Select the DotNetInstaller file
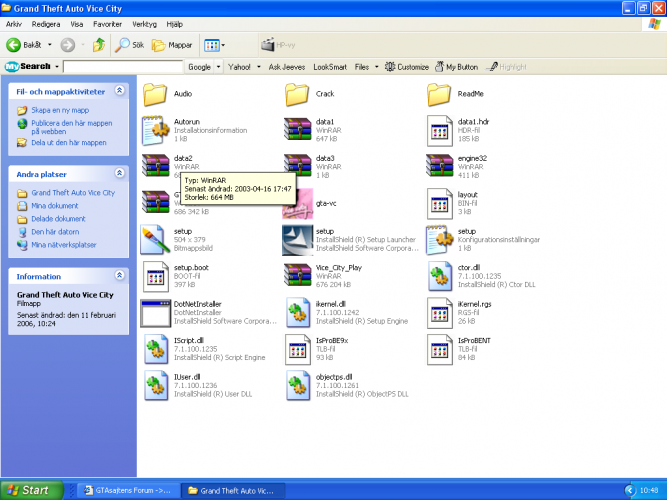Viewport: 667px width, 500px height. point(155,310)
